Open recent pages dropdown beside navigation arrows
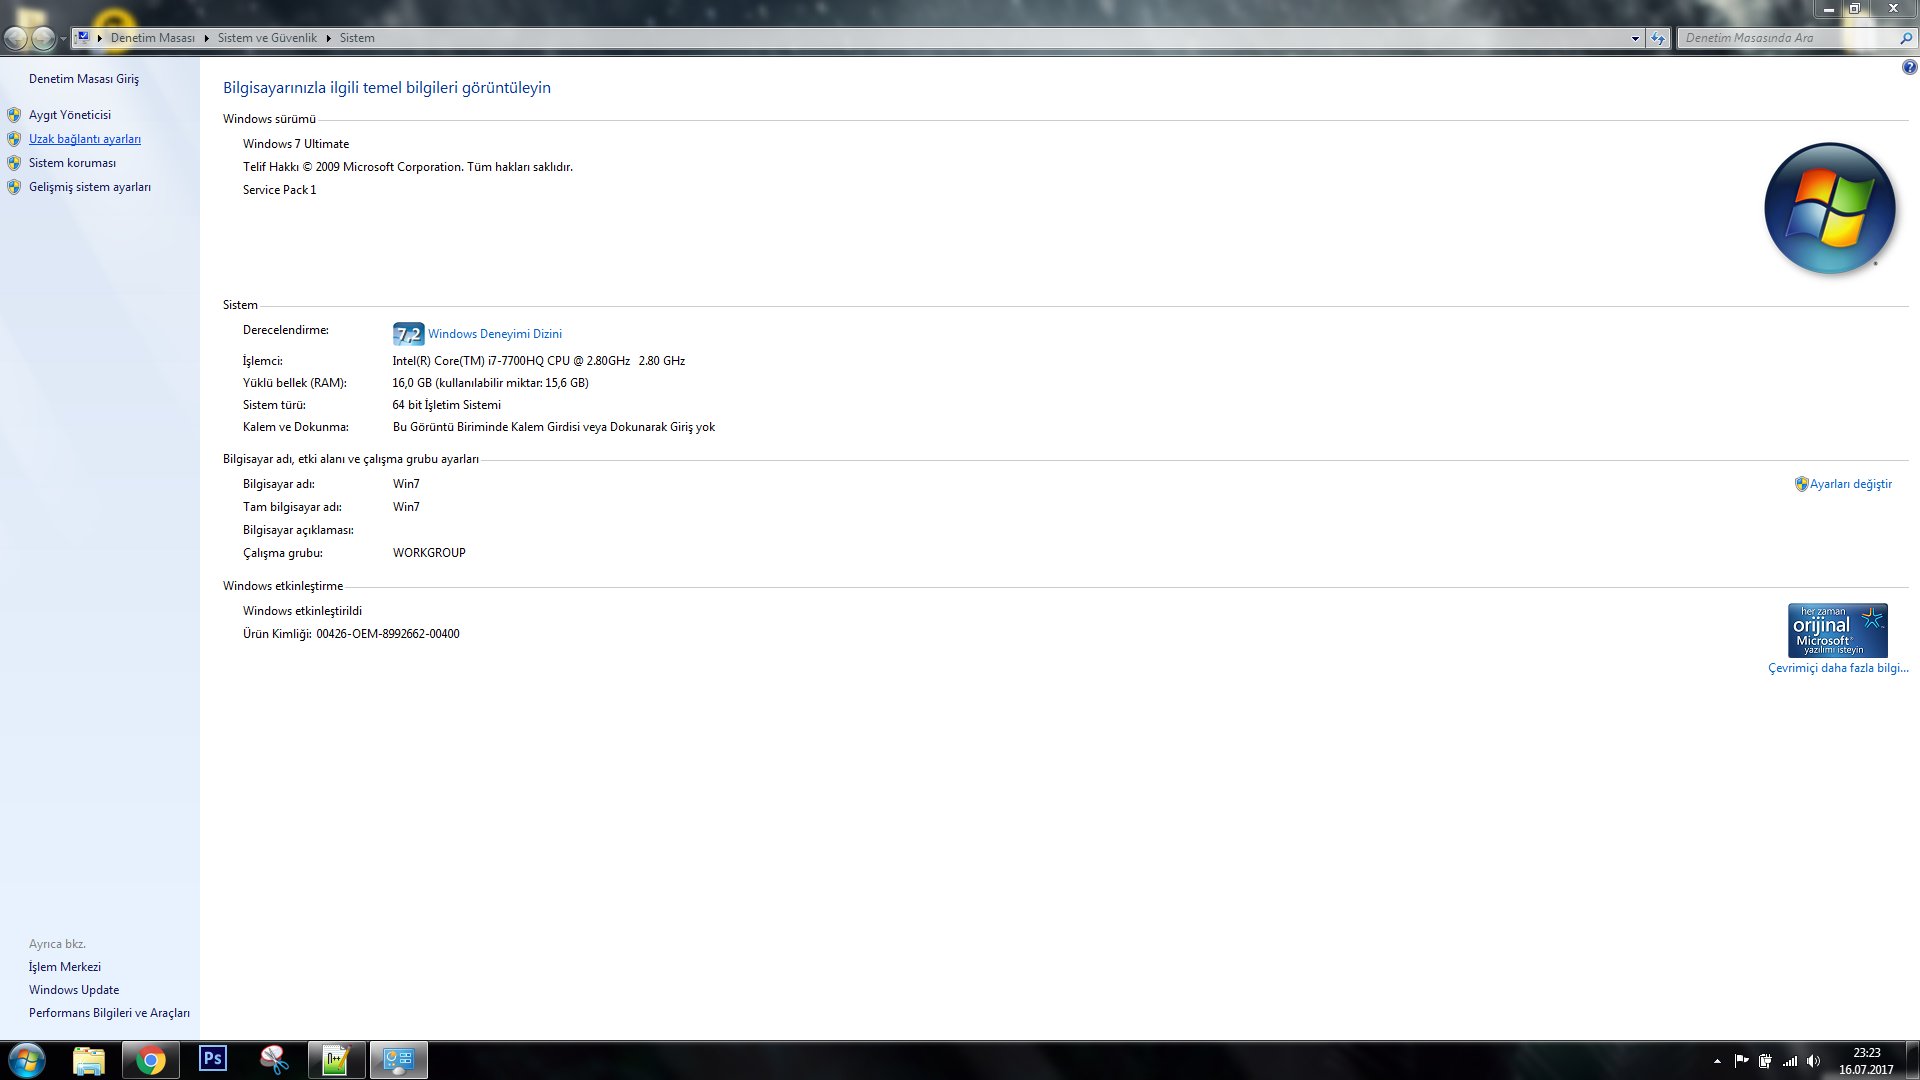This screenshot has width=1920, height=1080. coord(63,39)
